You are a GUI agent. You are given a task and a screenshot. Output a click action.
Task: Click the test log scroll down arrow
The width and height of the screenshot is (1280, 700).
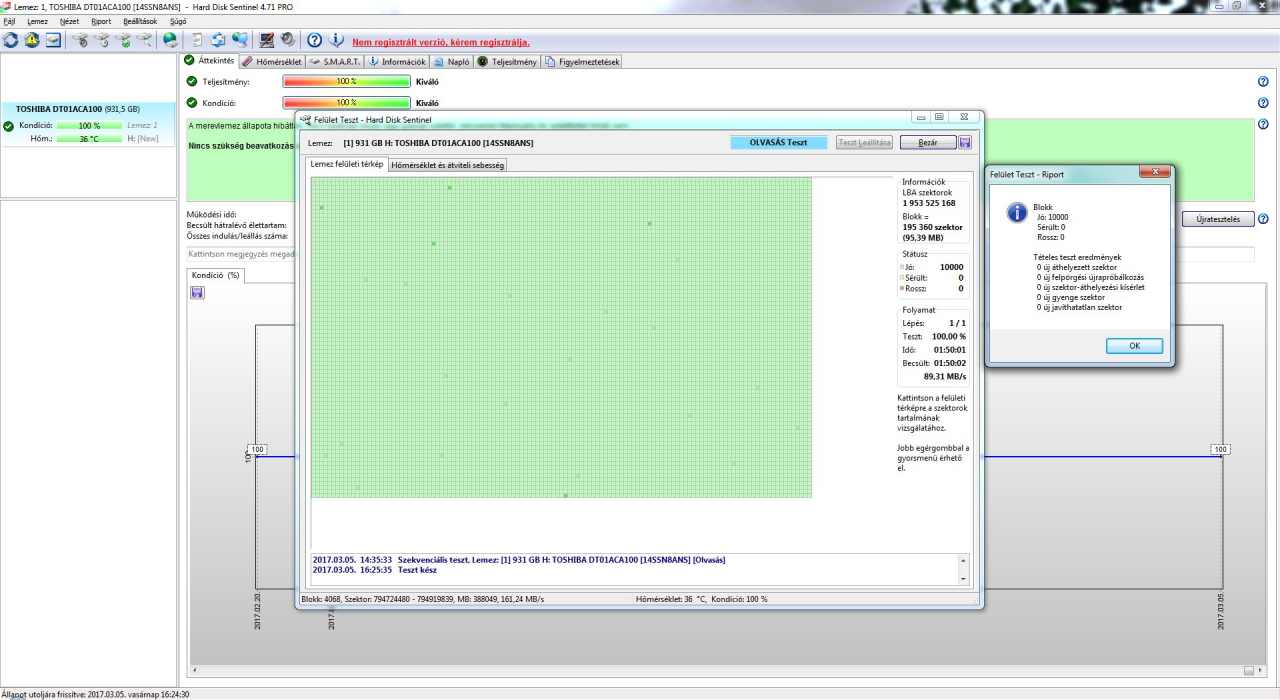(x=964, y=579)
